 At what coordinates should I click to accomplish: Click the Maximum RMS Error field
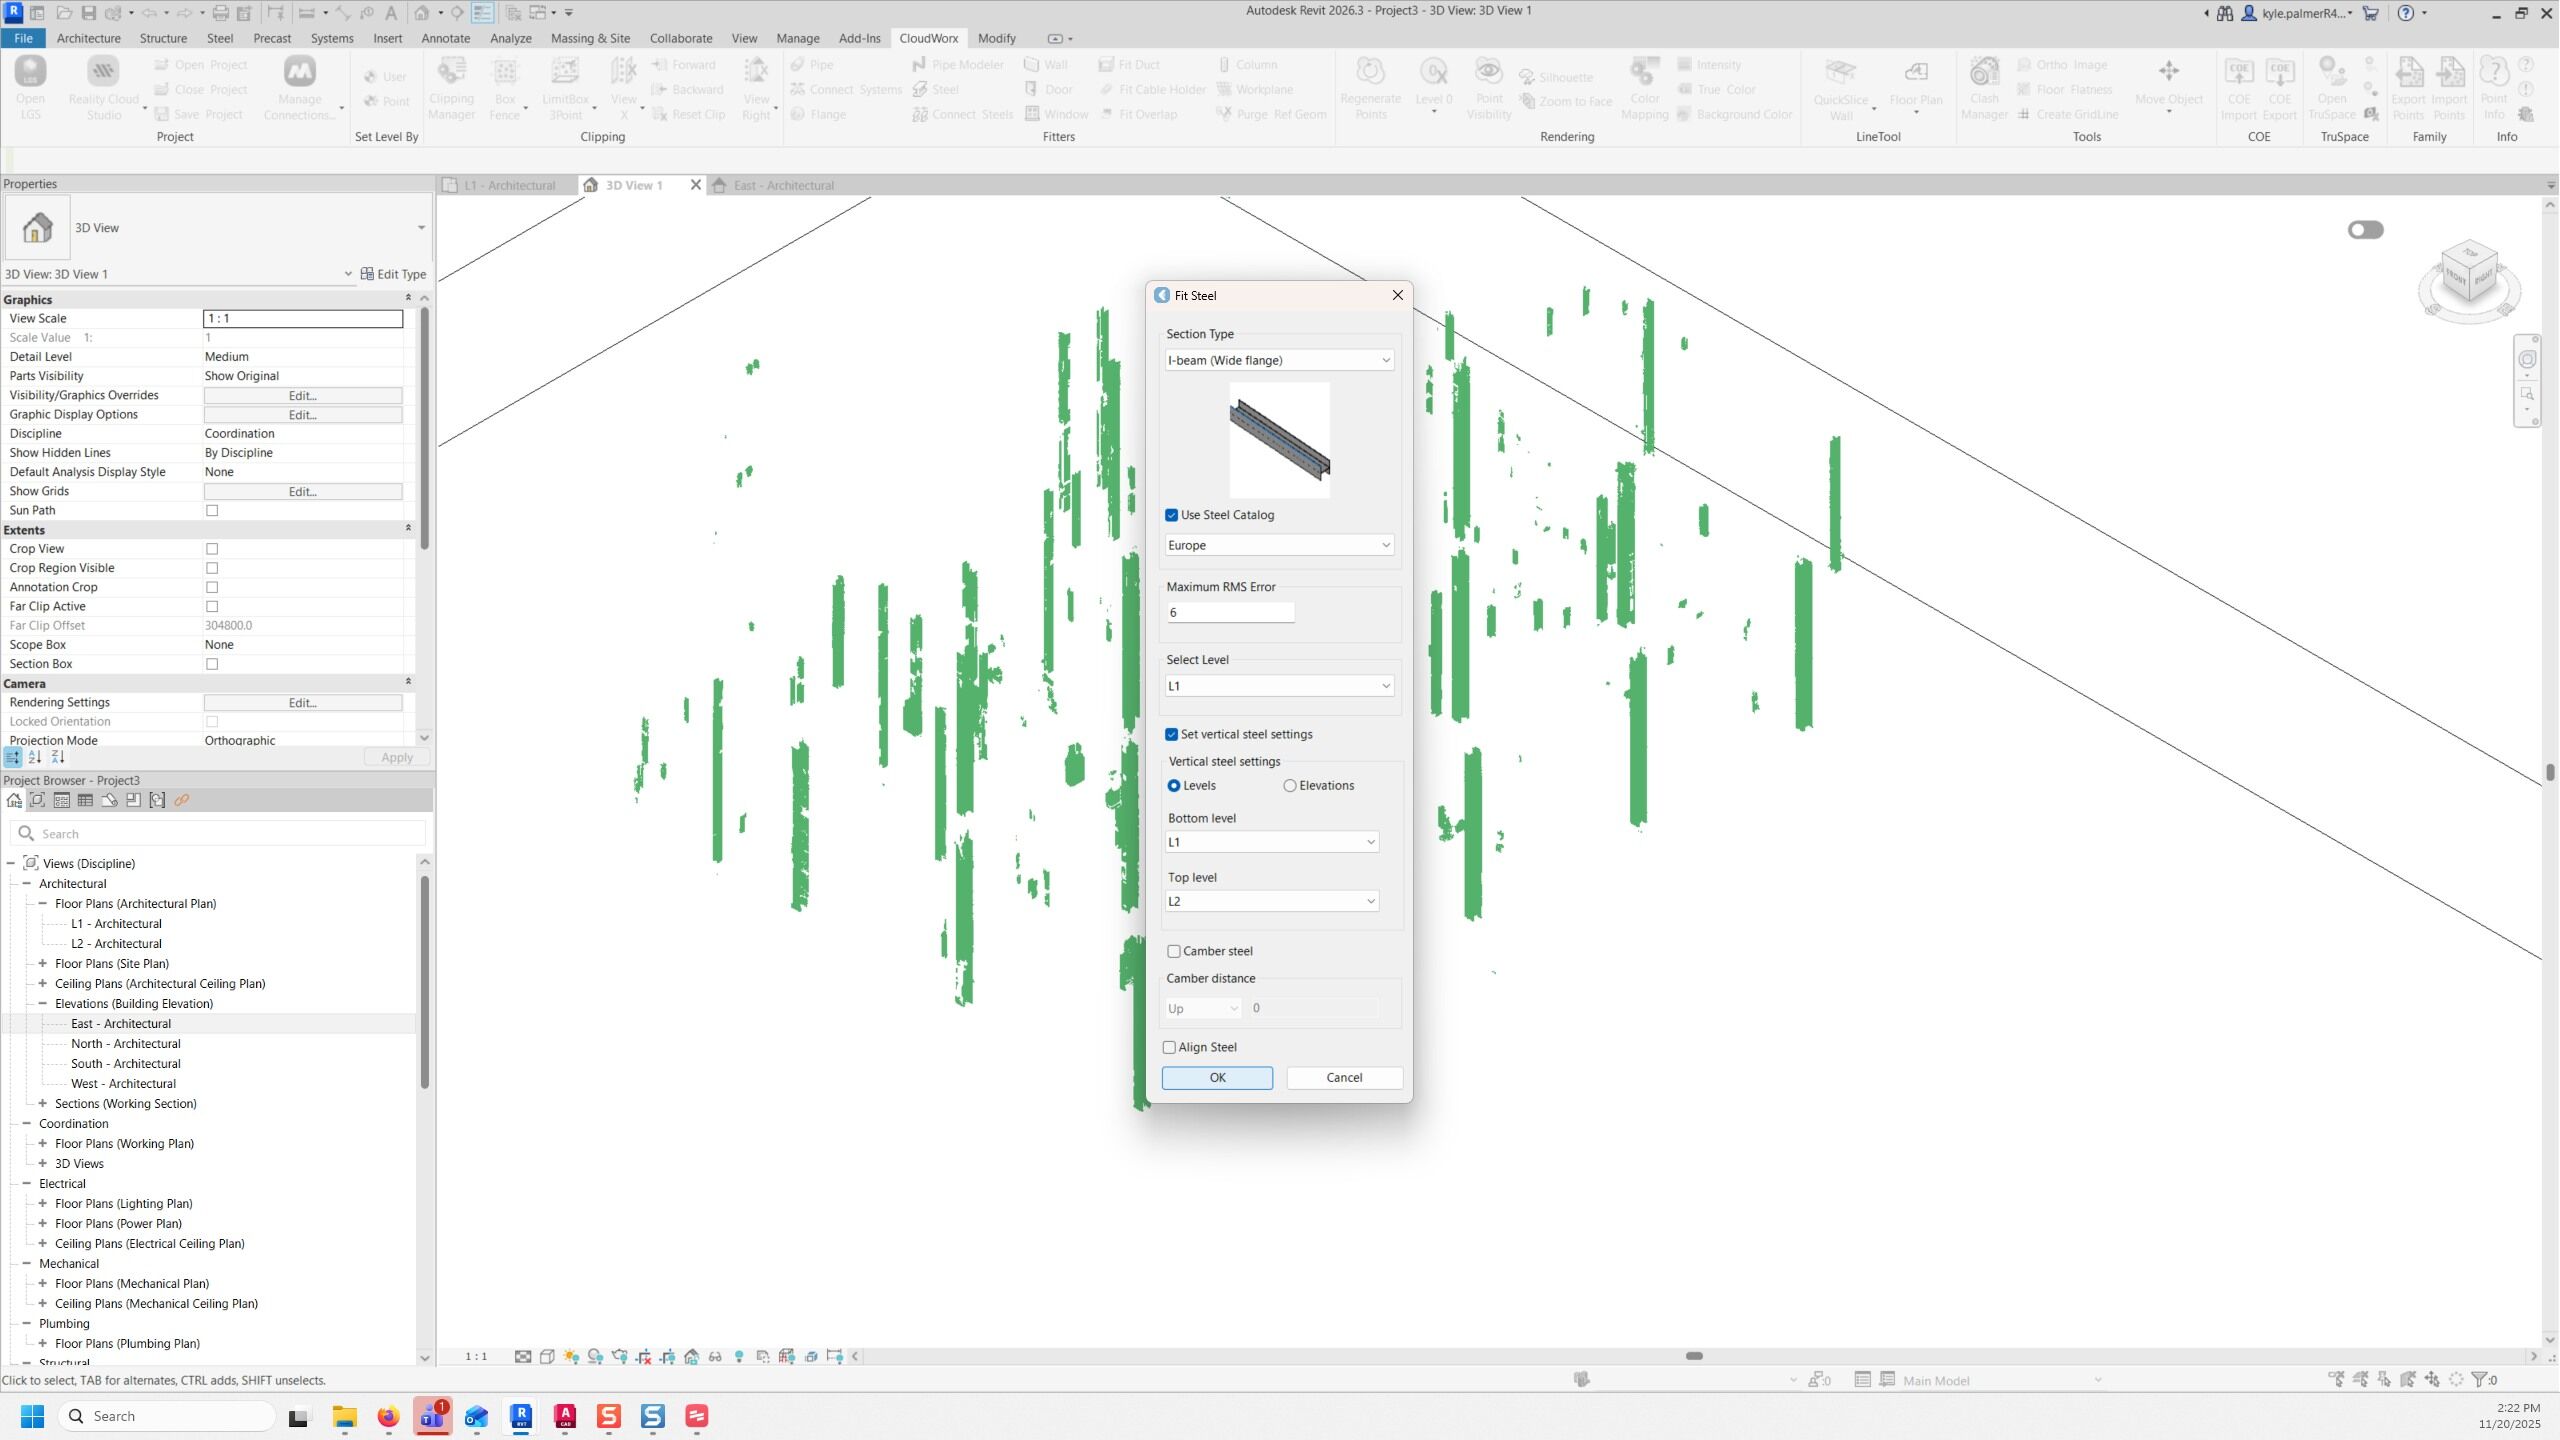click(1230, 612)
